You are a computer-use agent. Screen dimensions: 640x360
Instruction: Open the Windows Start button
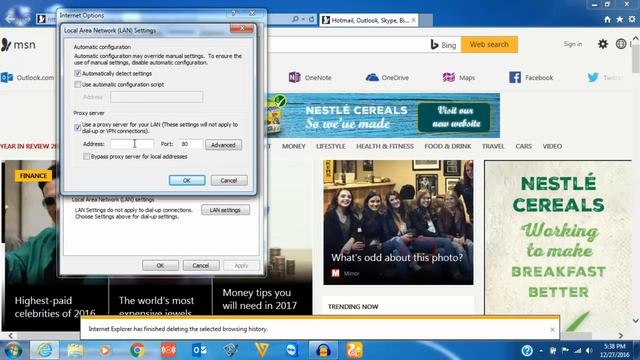(13, 350)
